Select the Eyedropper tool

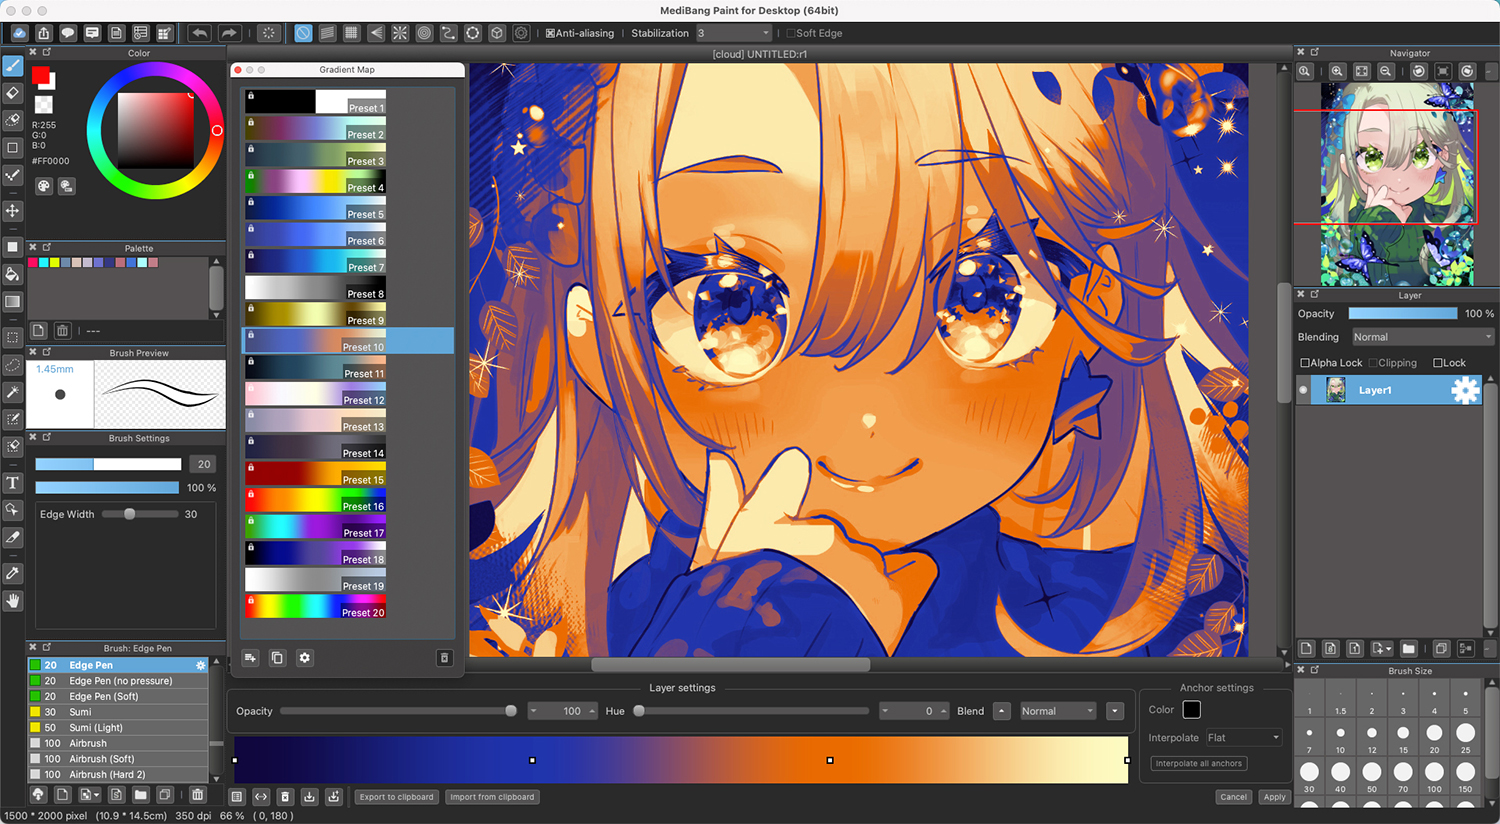click(x=13, y=573)
